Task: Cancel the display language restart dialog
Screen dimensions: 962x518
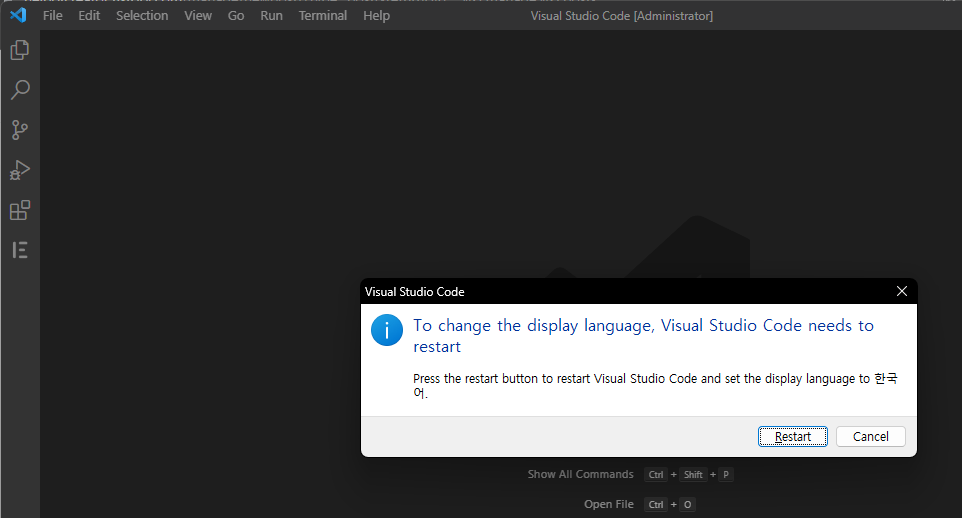Action: tap(871, 436)
